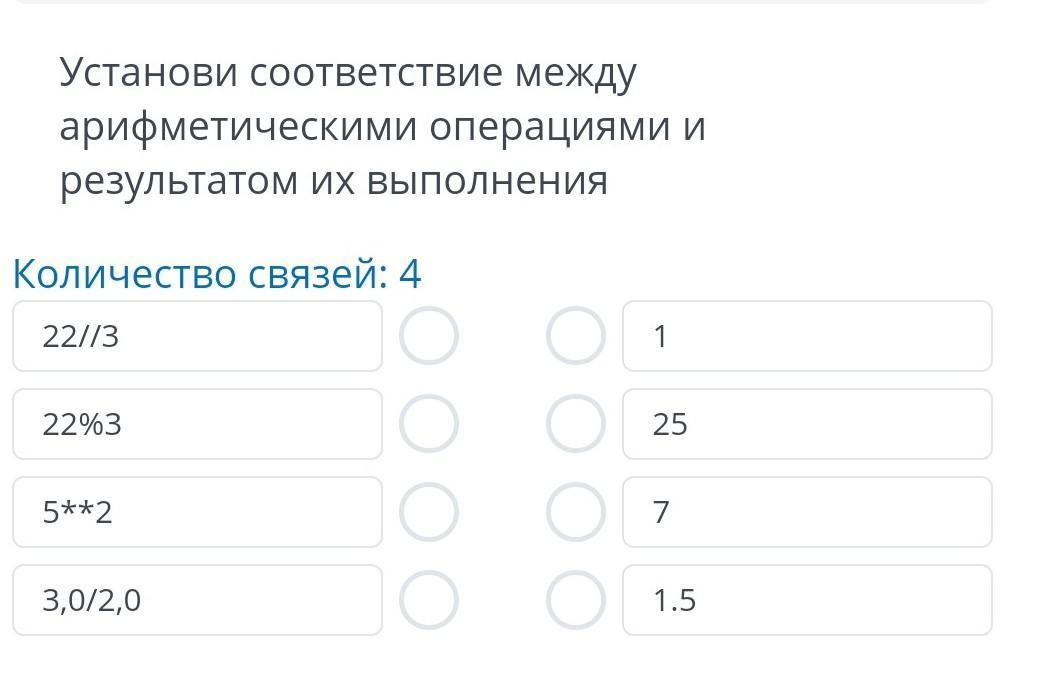Click the 3,0/2,0 expression box
Screen dimensions: 1042x689
tap(197, 600)
